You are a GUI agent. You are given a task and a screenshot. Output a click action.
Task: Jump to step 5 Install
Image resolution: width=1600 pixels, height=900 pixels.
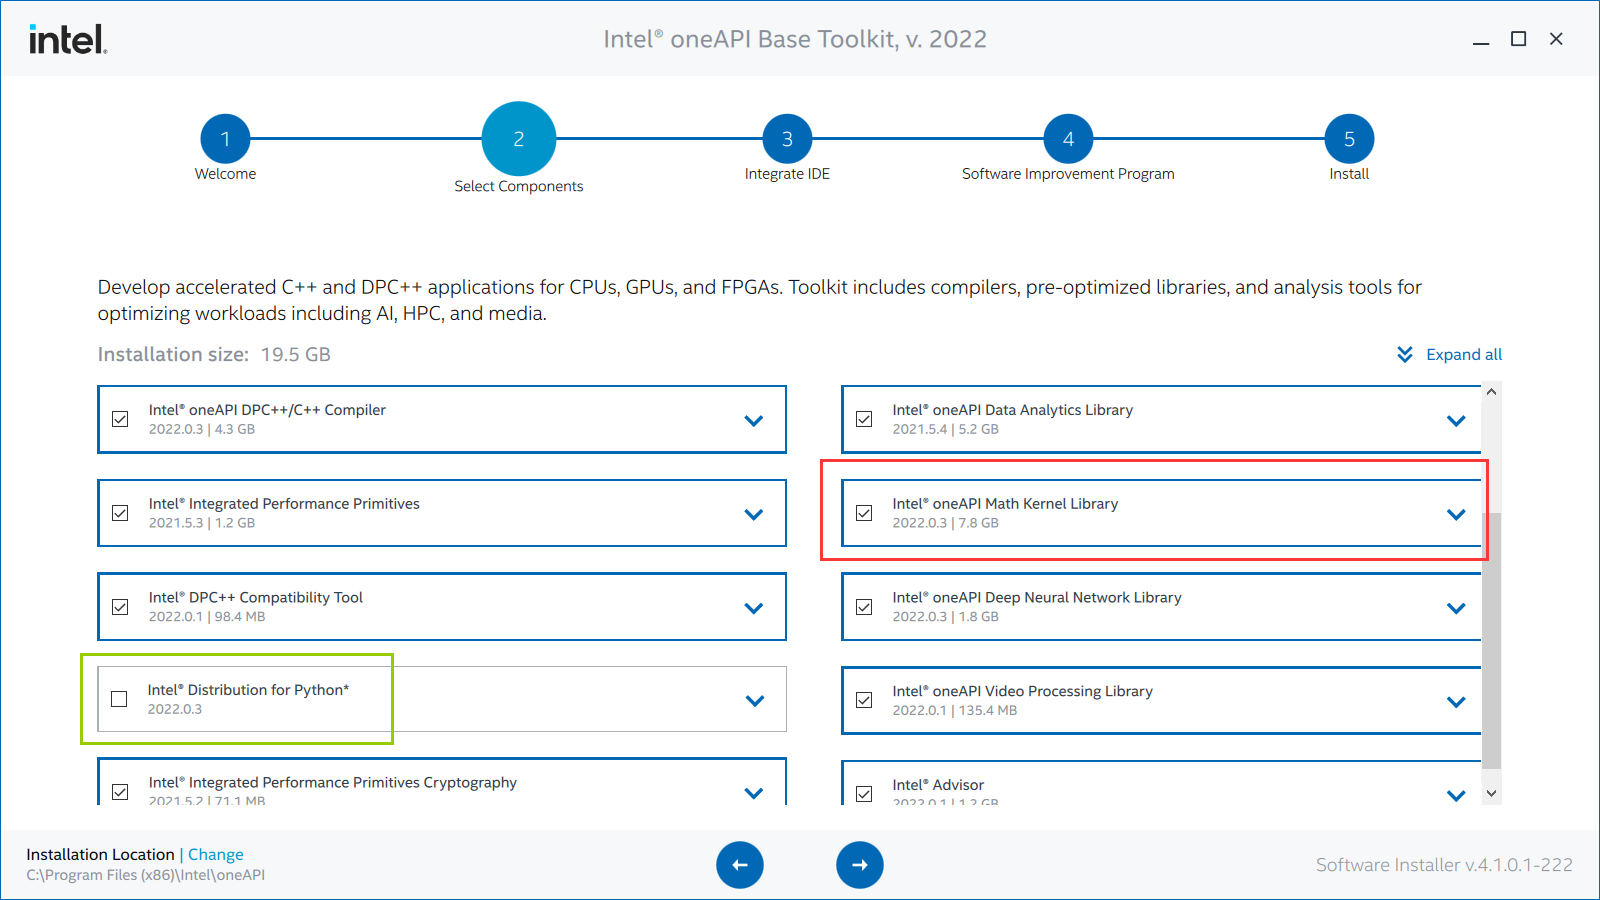1349,139
